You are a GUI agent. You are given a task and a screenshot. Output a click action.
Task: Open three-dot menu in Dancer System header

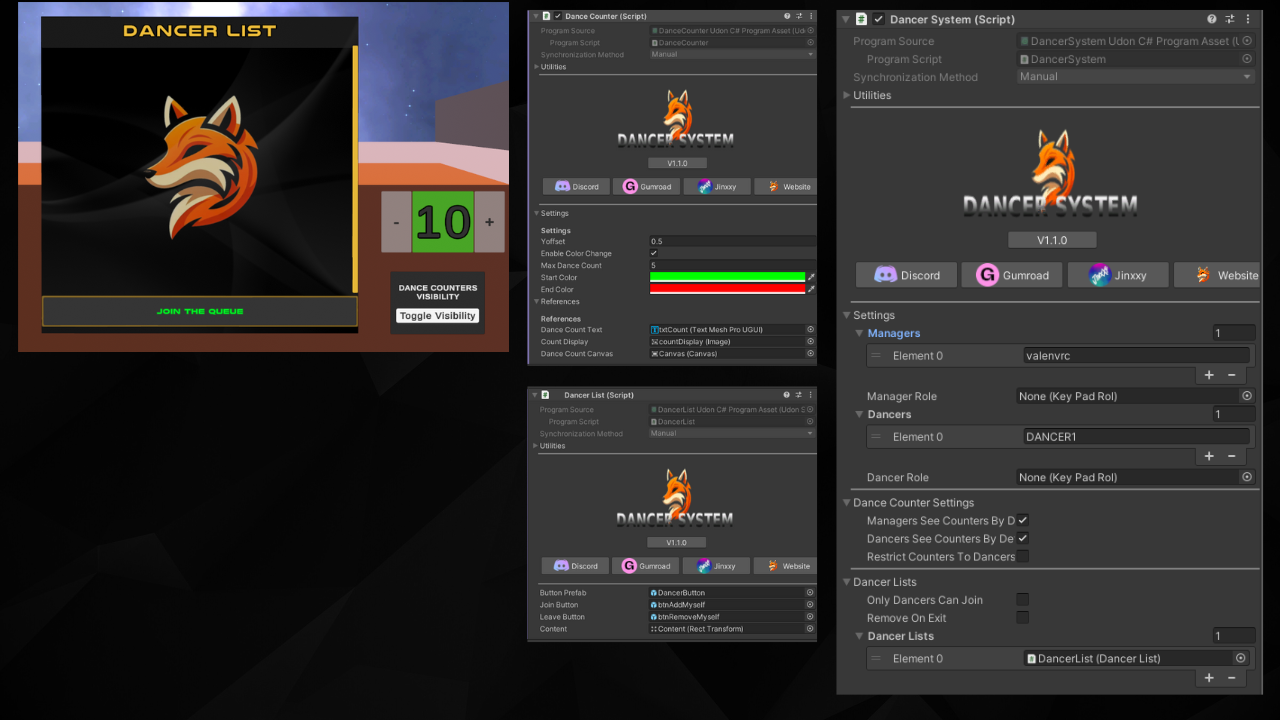[1248, 19]
